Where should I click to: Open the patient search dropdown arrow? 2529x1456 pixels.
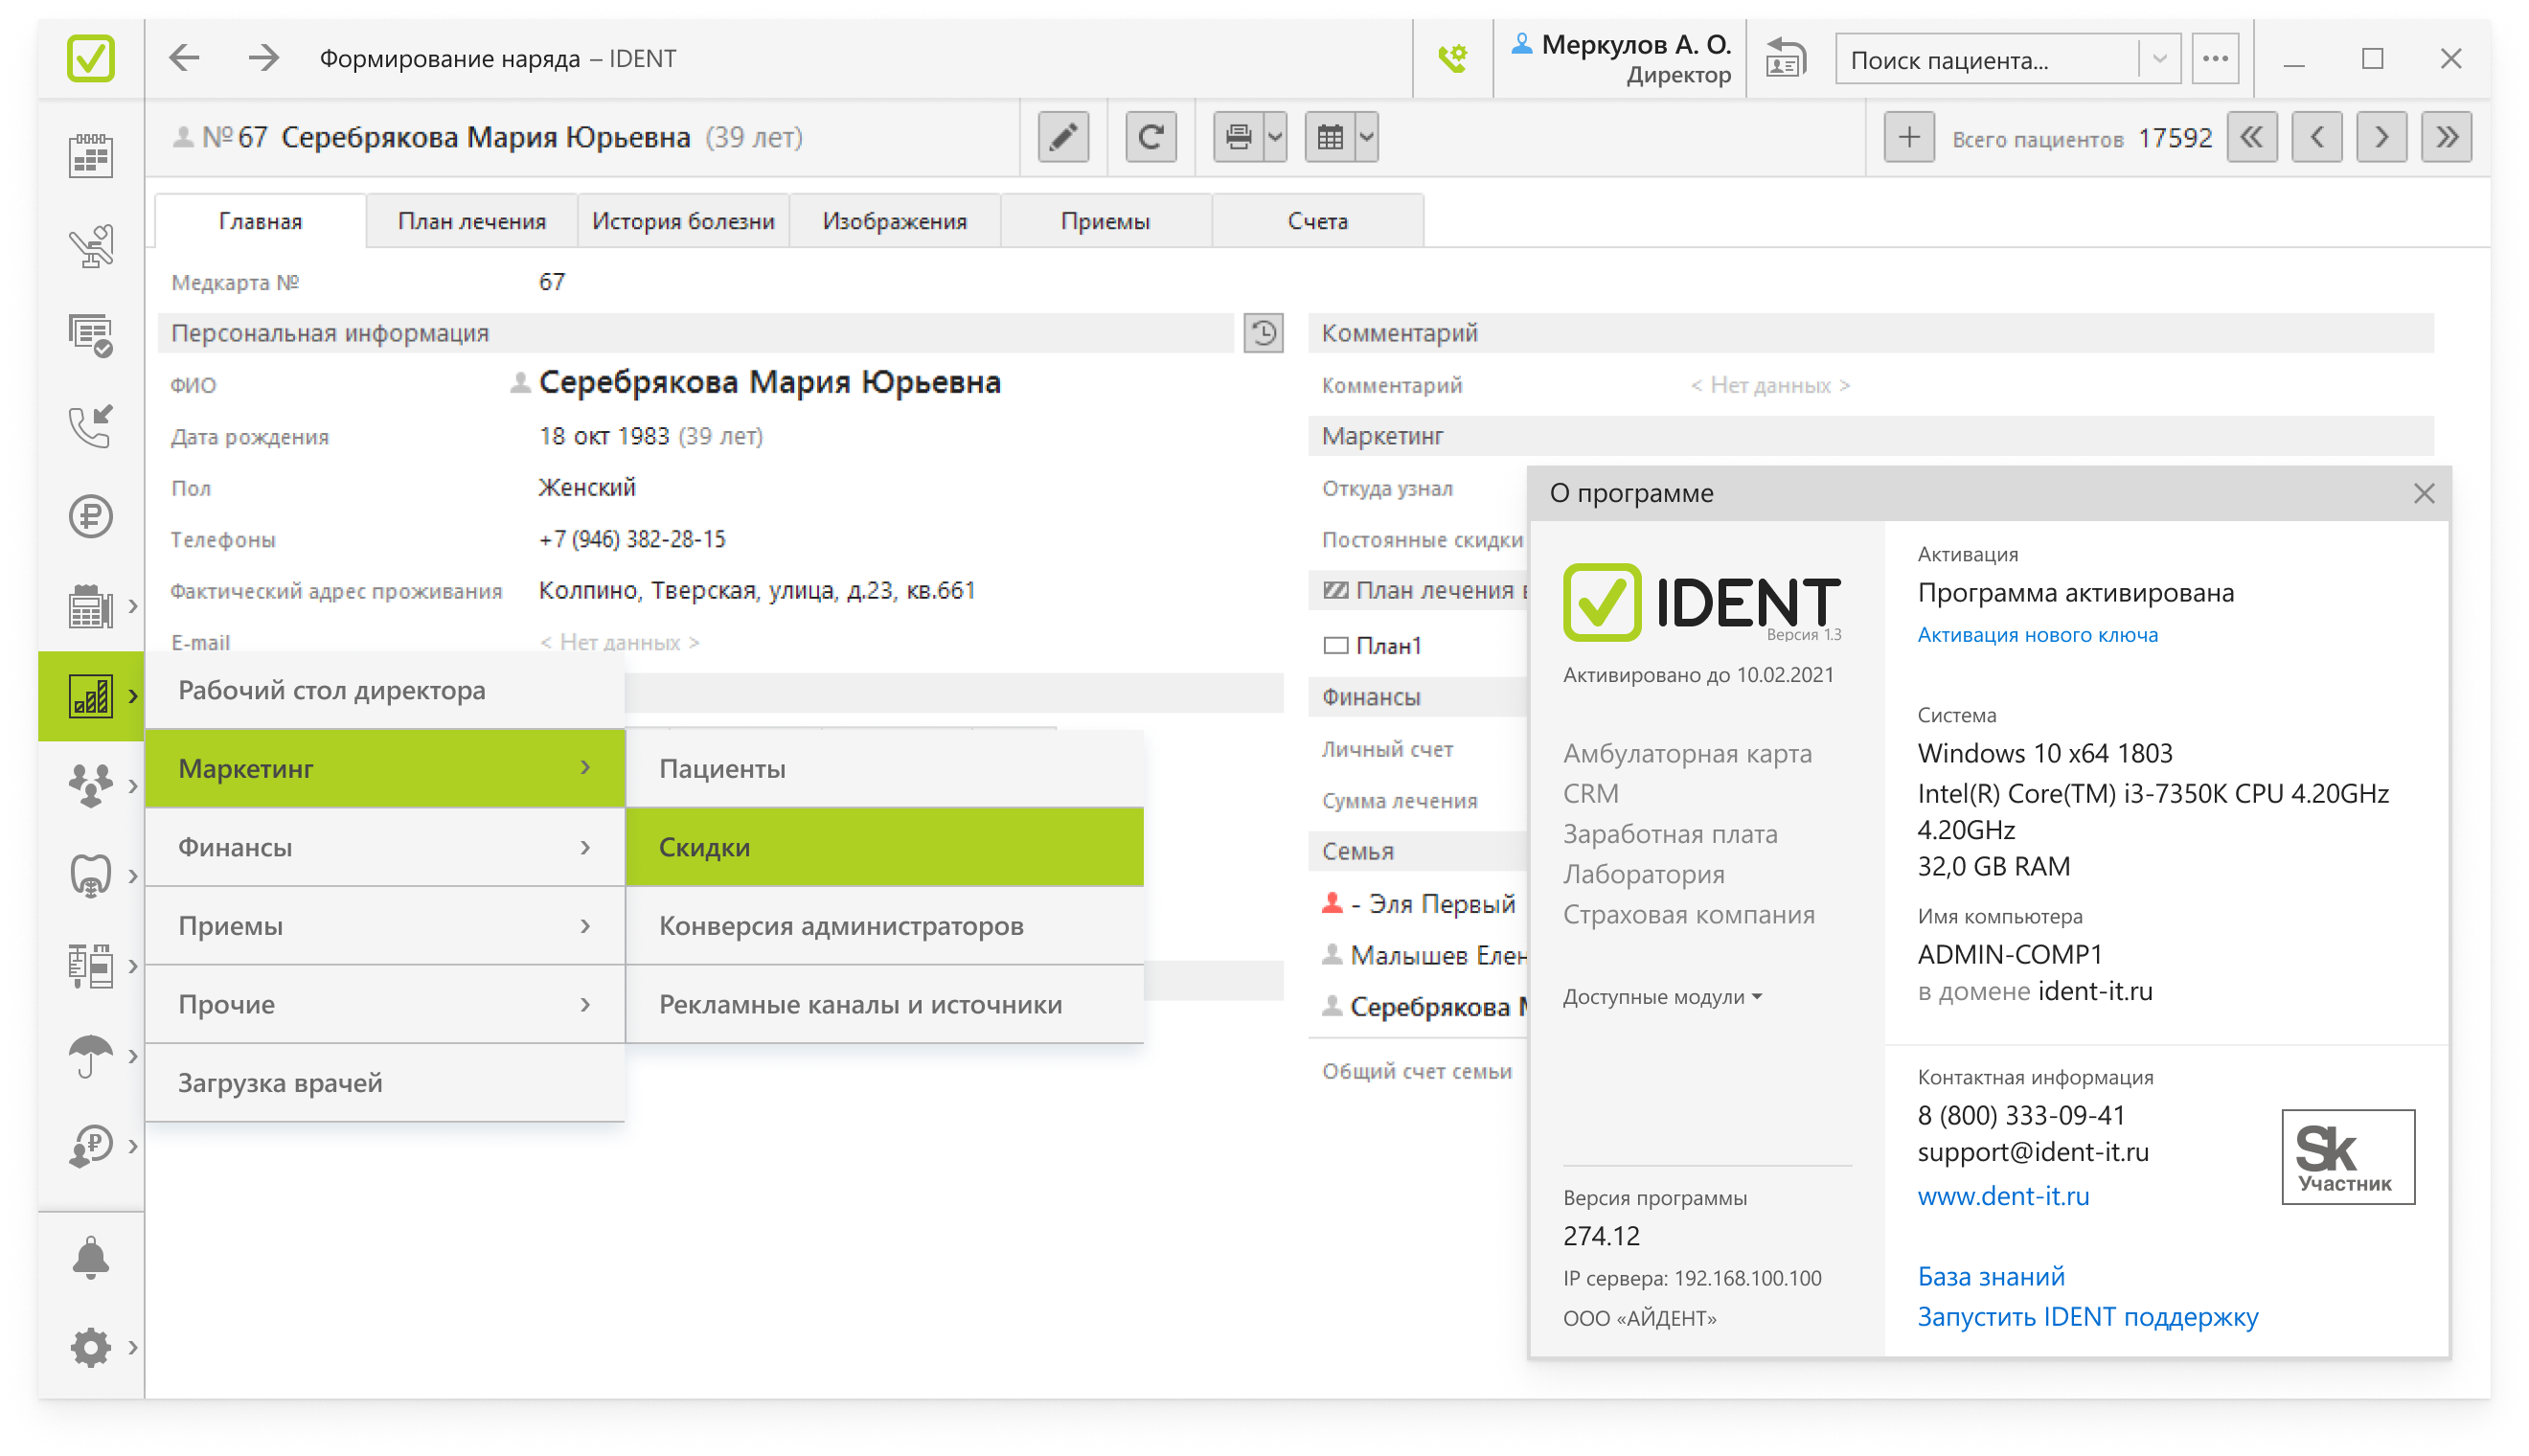(x=2159, y=59)
